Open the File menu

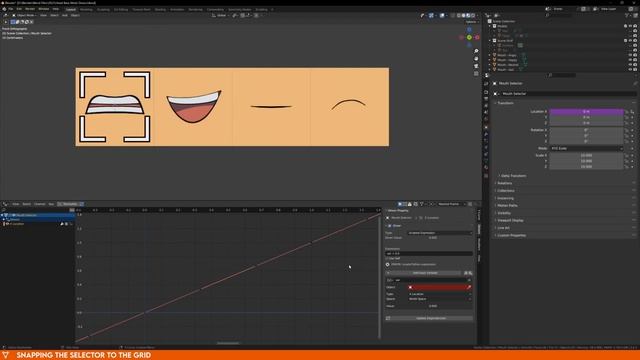pos(11,9)
